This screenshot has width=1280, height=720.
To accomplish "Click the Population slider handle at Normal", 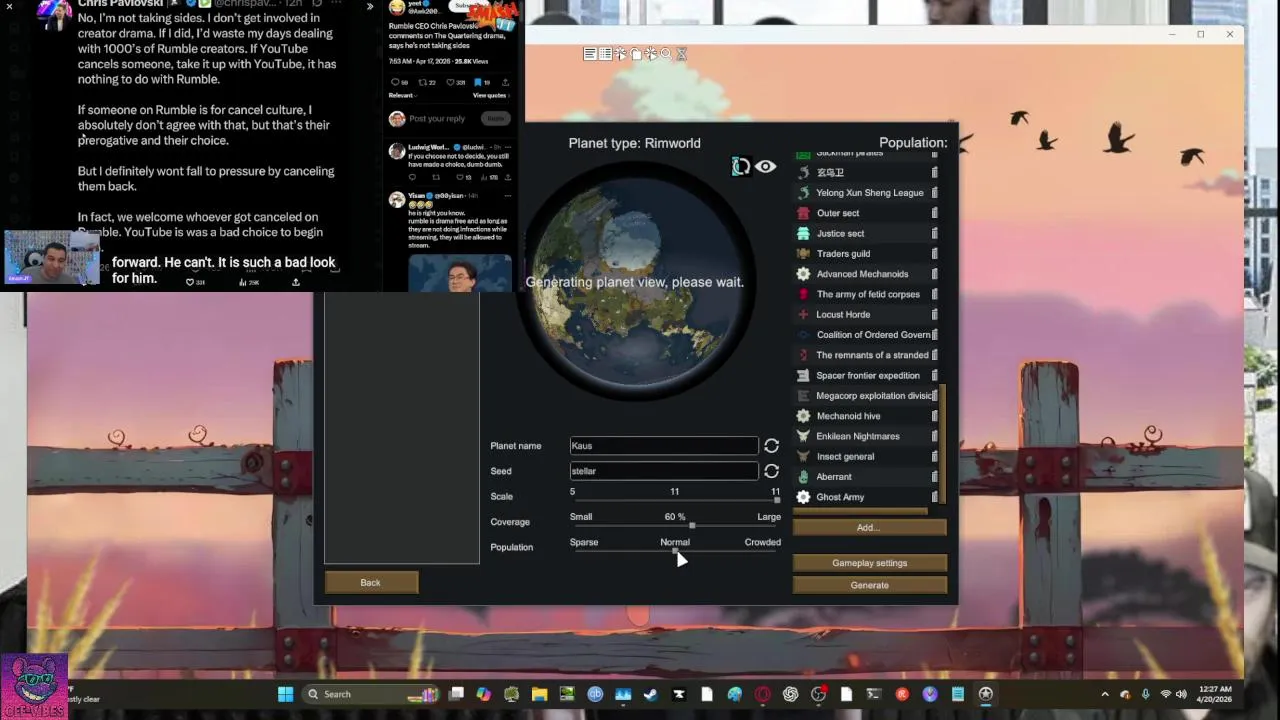I will (675, 550).
